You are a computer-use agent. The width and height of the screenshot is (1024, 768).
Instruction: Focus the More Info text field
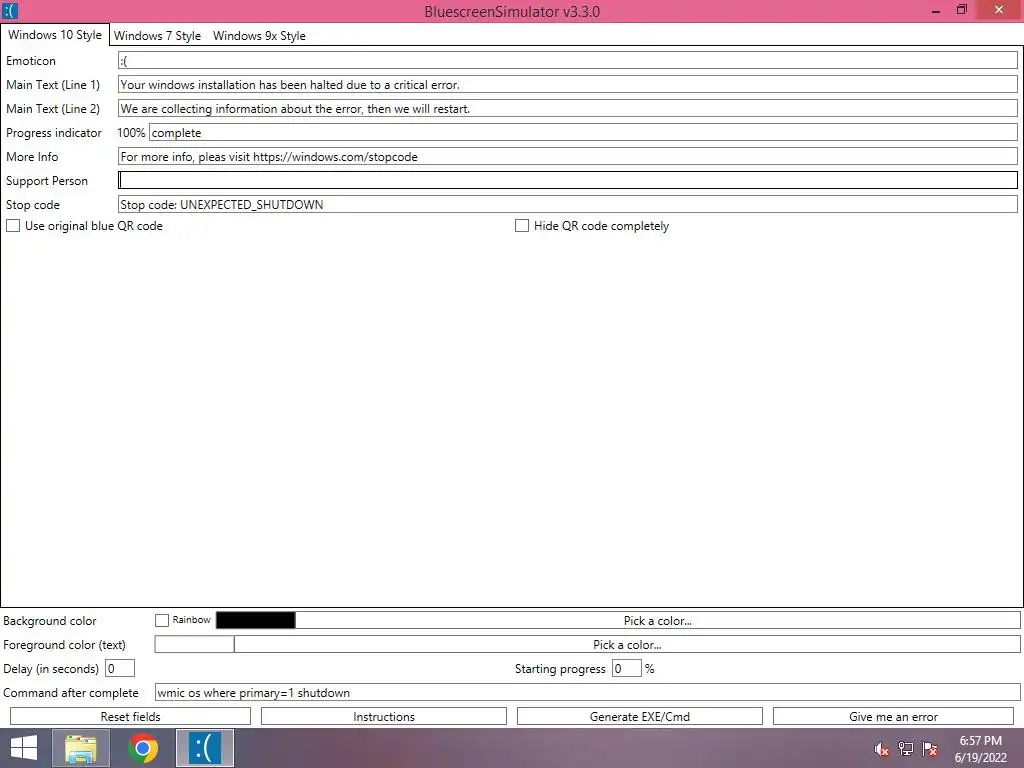(x=568, y=157)
